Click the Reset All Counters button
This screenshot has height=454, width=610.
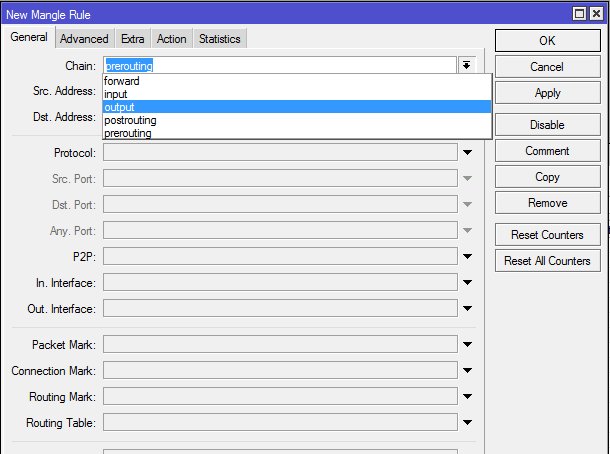pyautogui.click(x=547, y=261)
